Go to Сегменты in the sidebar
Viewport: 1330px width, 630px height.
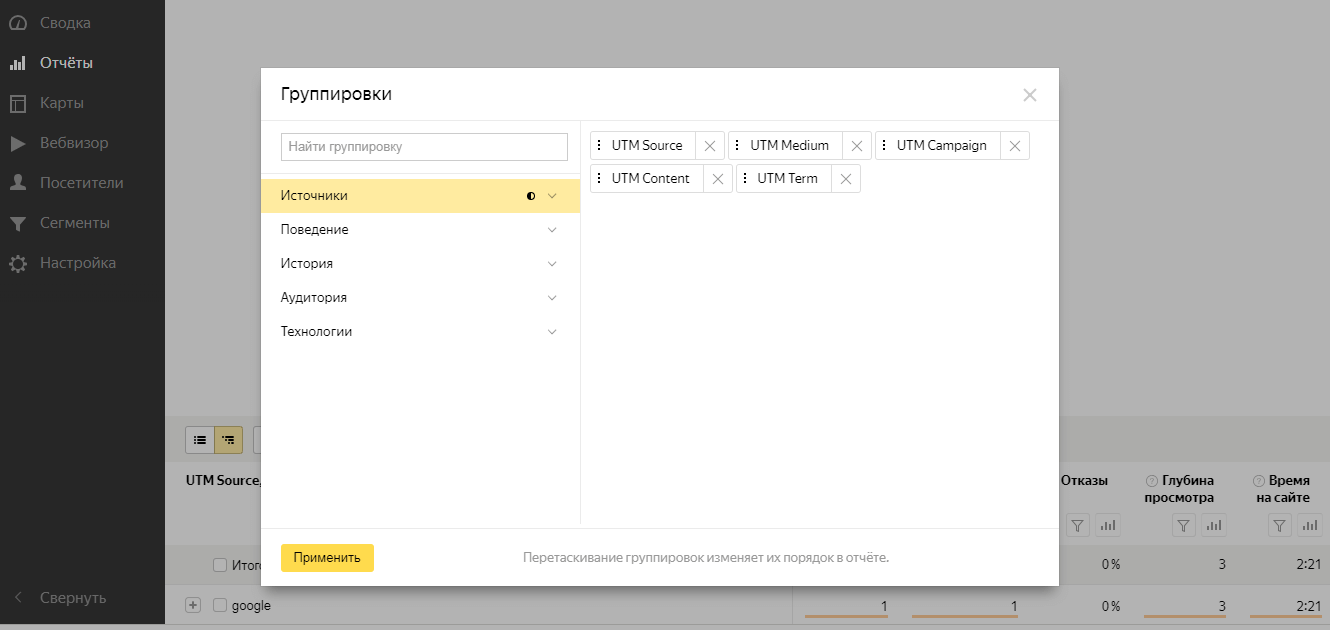[74, 223]
